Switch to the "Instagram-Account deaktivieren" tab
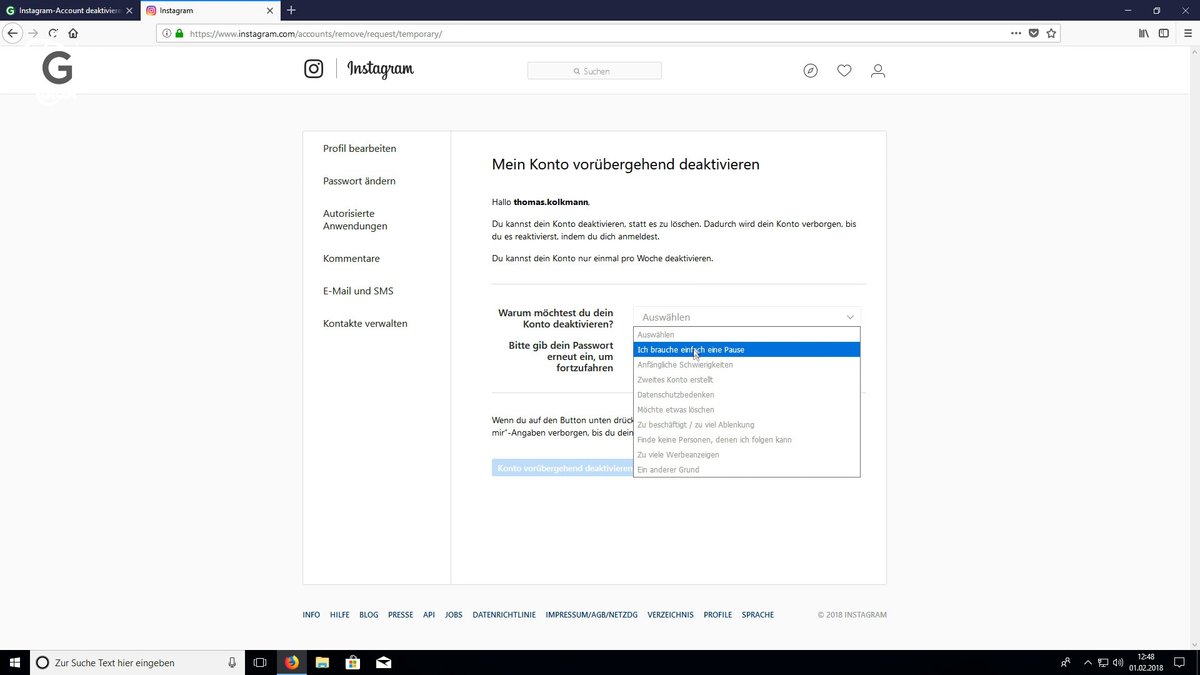This screenshot has height=675, width=1200. click(x=65, y=11)
